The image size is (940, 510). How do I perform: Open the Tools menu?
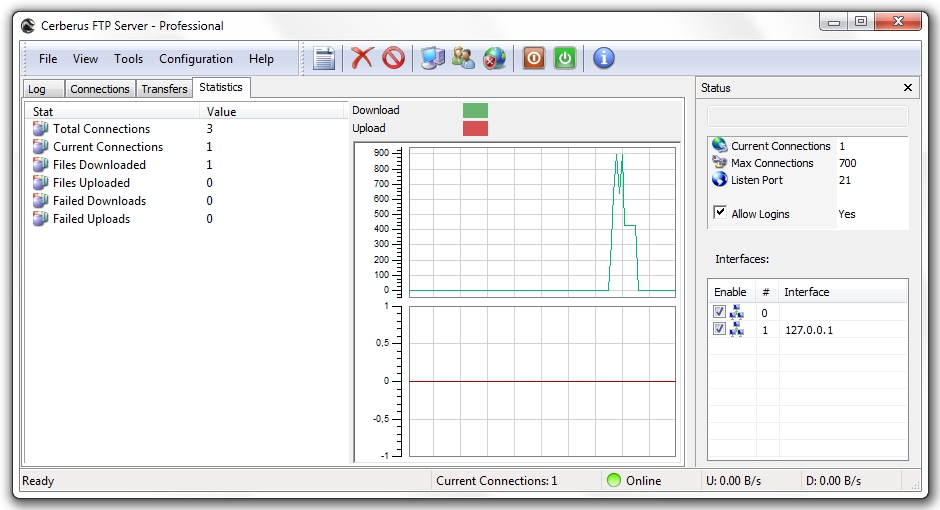point(128,59)
